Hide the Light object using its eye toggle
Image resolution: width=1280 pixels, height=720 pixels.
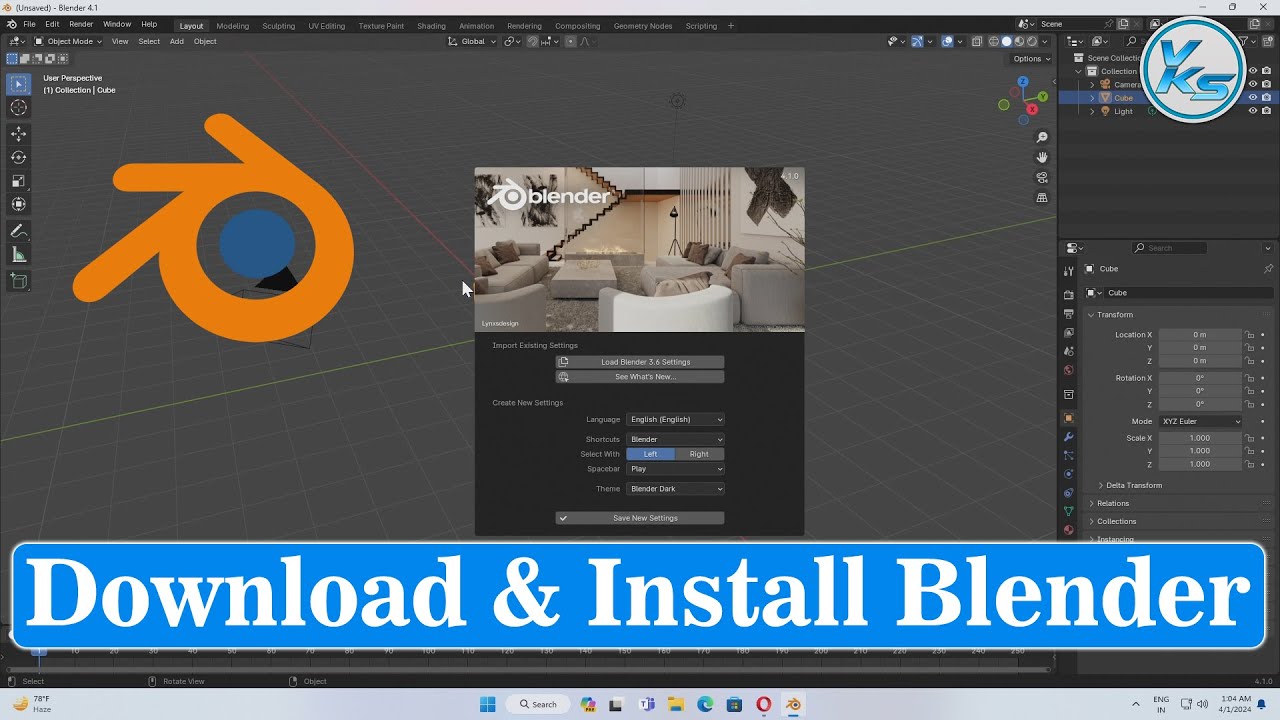coord(1253,110)
